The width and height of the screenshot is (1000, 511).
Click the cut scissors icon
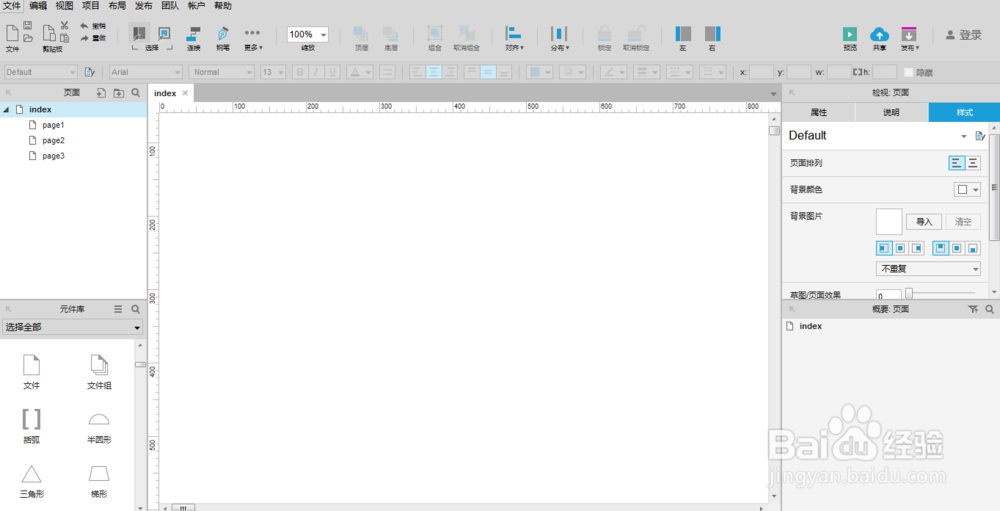64,26
